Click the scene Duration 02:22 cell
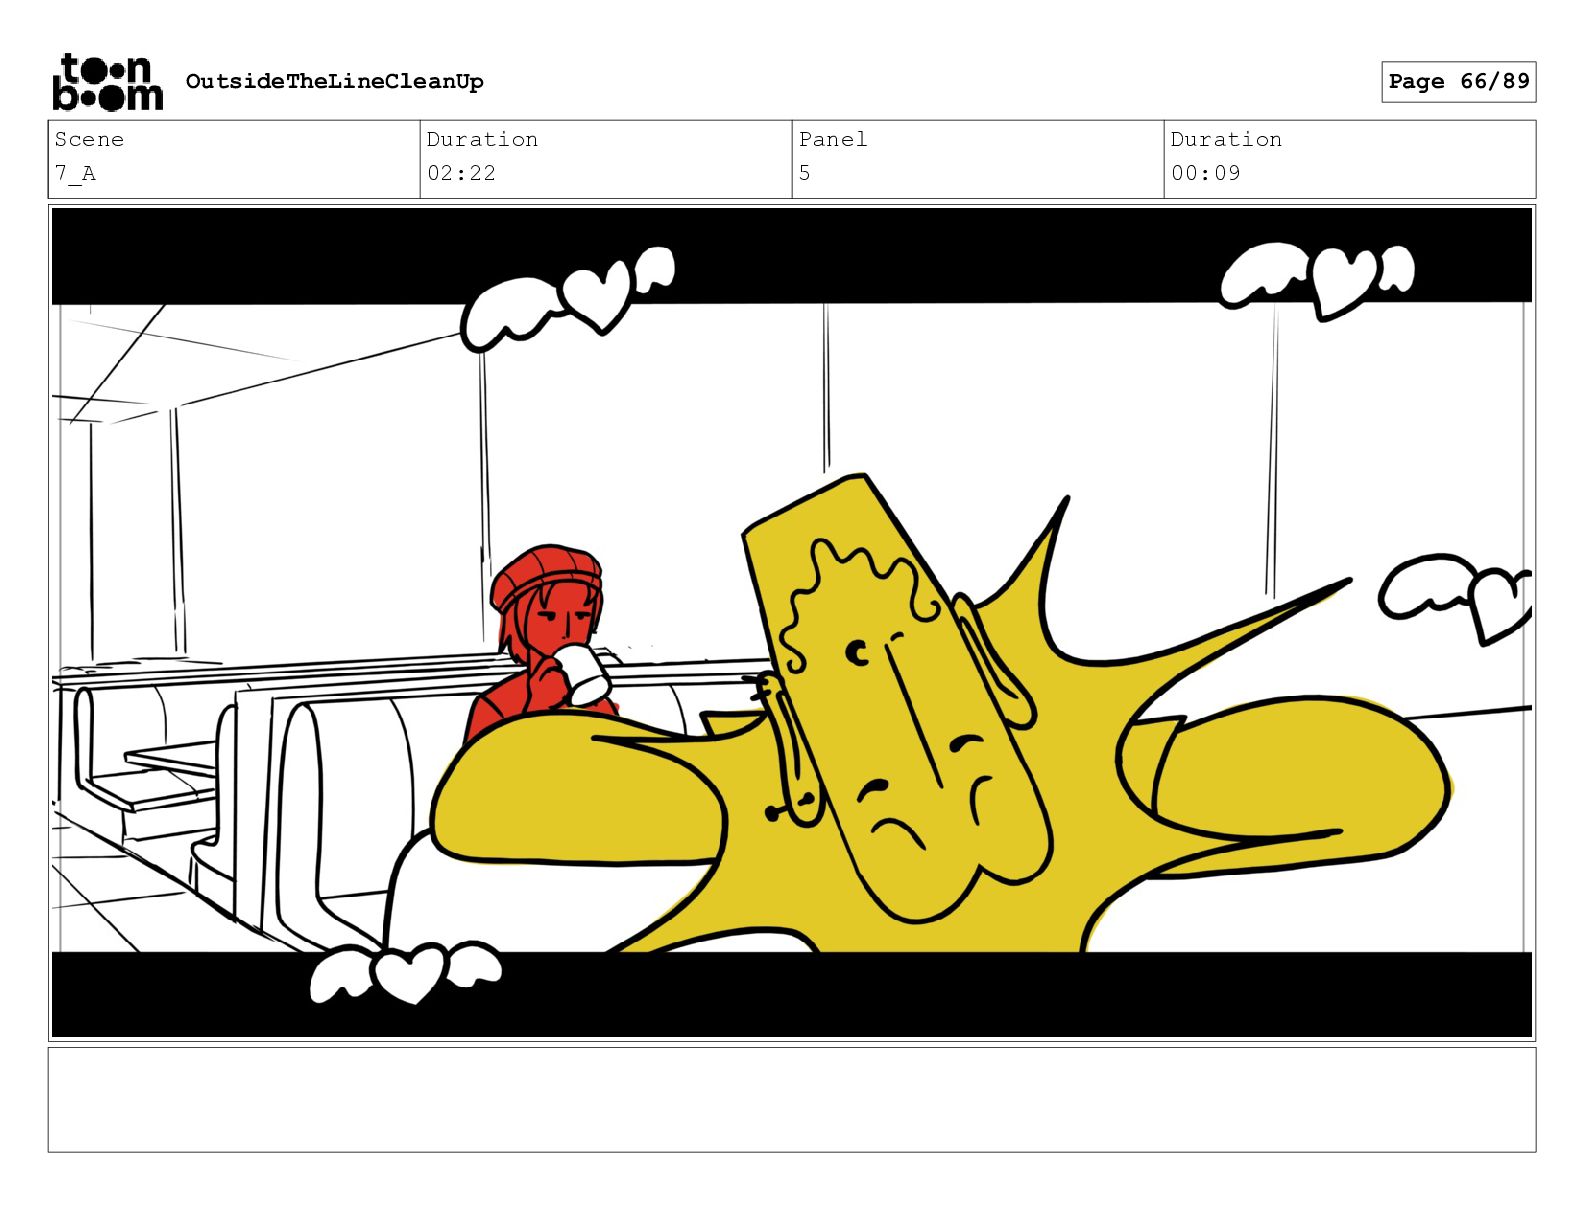The height and width of the screenshot is (1224, 1584). 606,159
